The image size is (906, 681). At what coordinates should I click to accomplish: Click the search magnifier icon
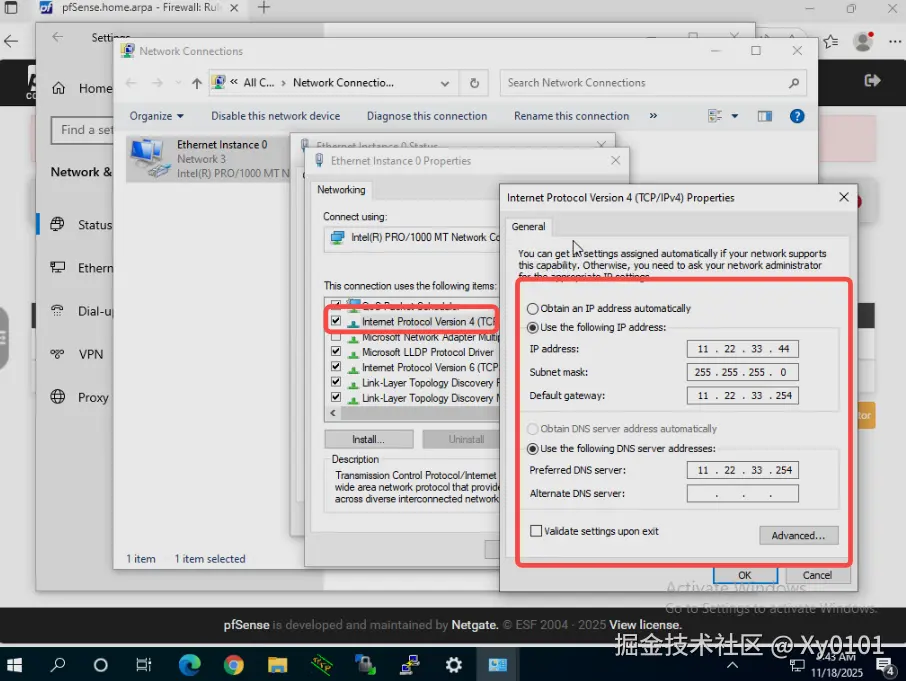(794, 83)
